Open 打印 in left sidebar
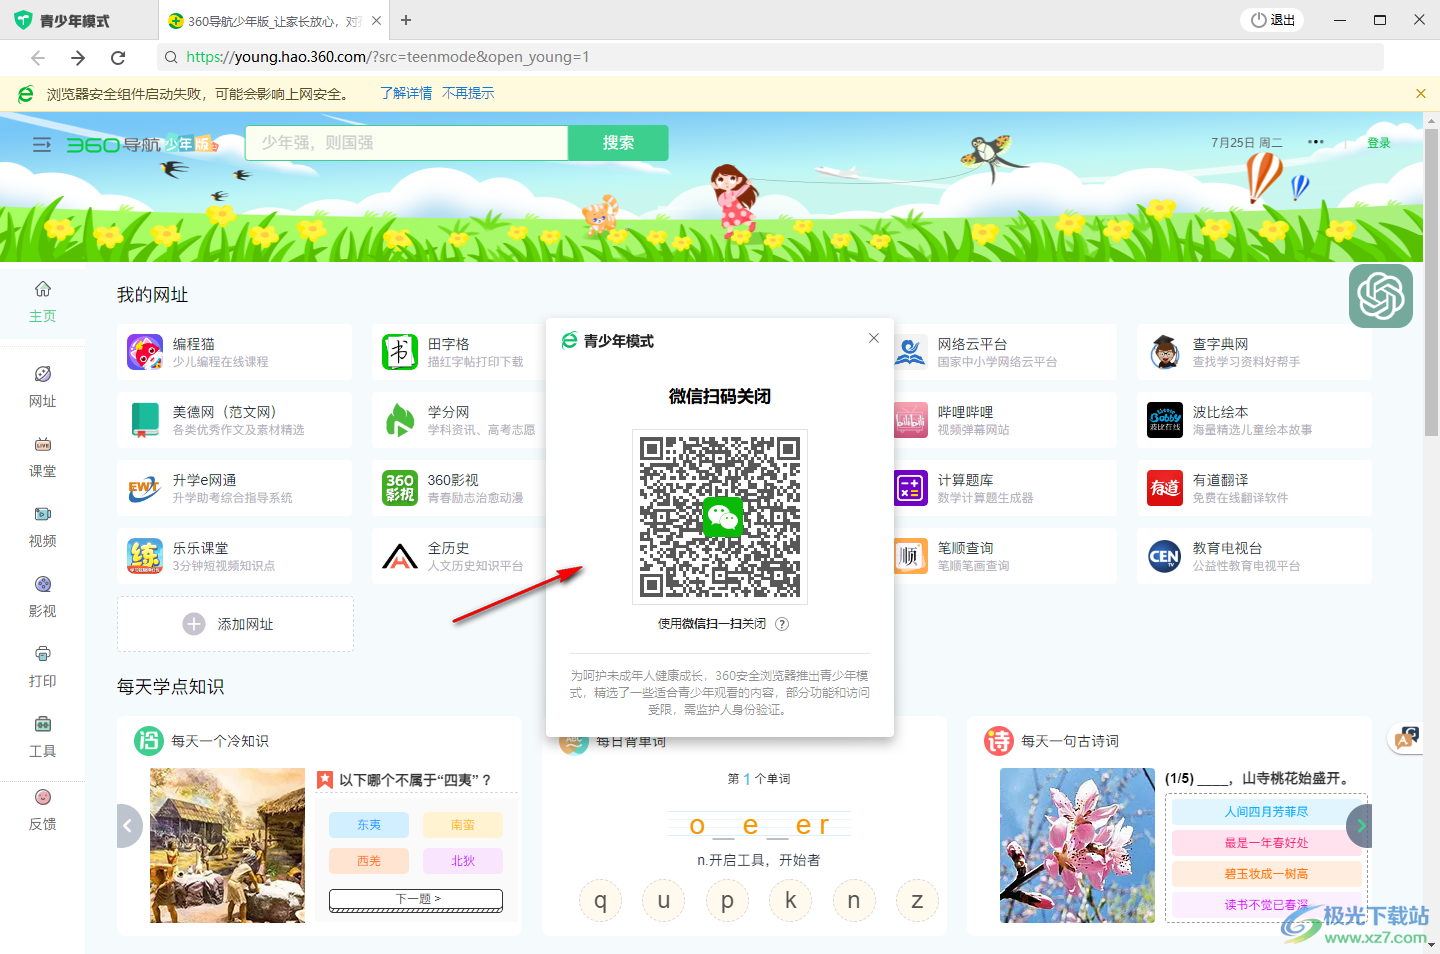This screenshot has width=1440, height=954. 42,666
